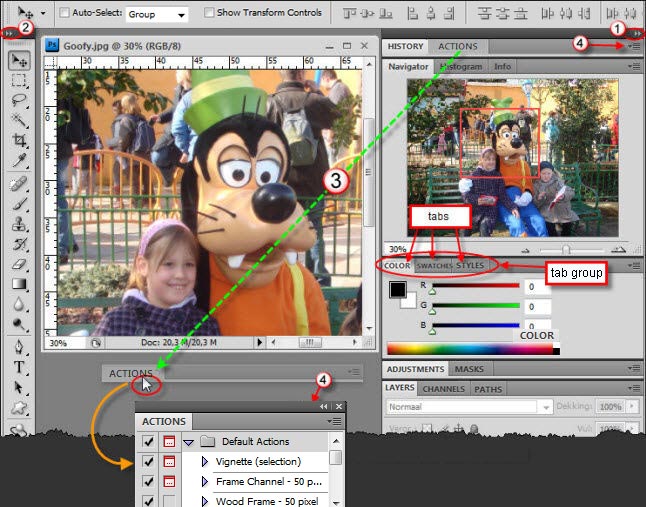Toggle Vignette (selection) action checkmark
The height and width of the screenshot is (507, 646).
click(148, 461)
